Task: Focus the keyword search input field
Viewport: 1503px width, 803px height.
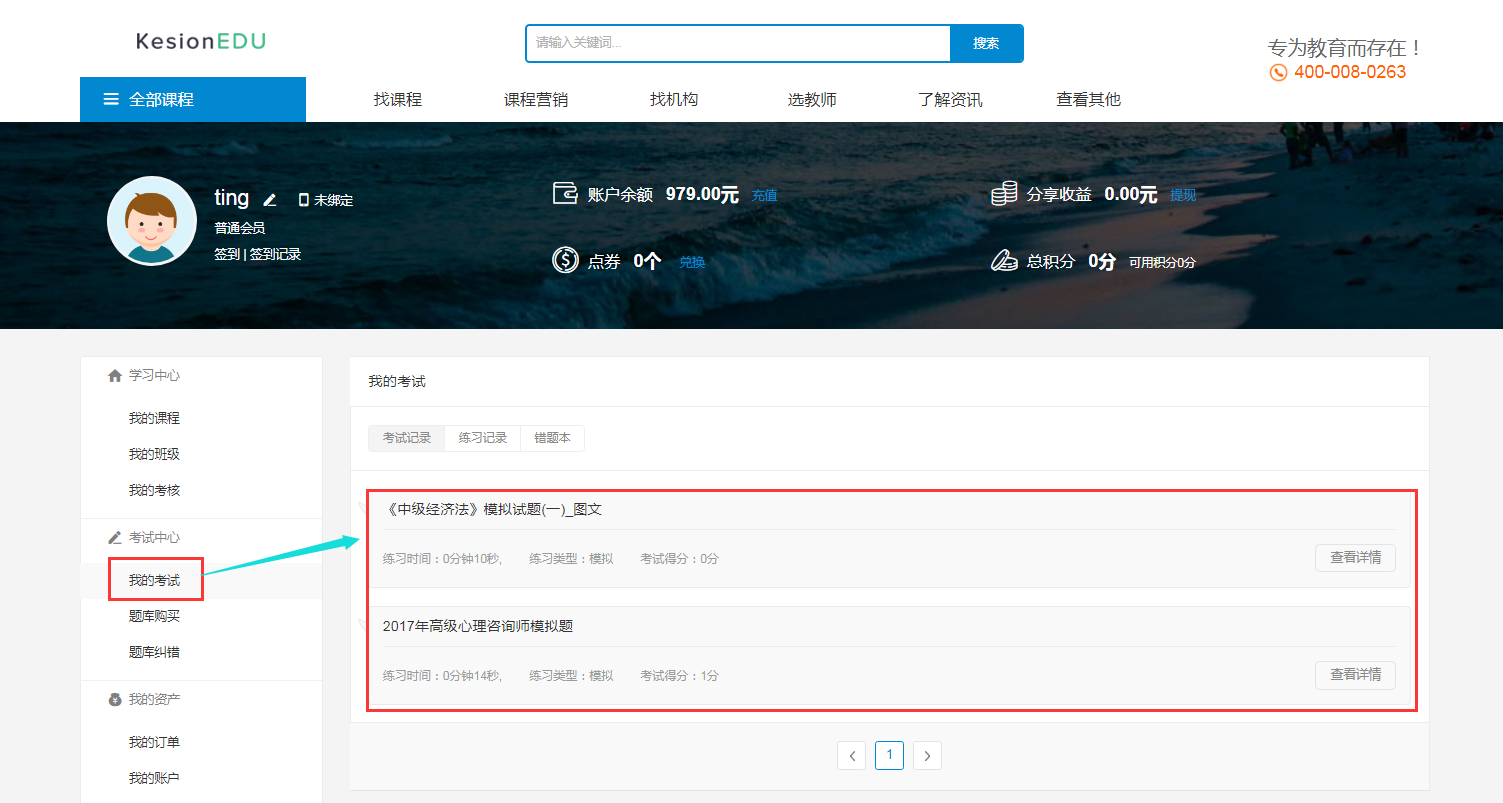Action: point(737,43)
